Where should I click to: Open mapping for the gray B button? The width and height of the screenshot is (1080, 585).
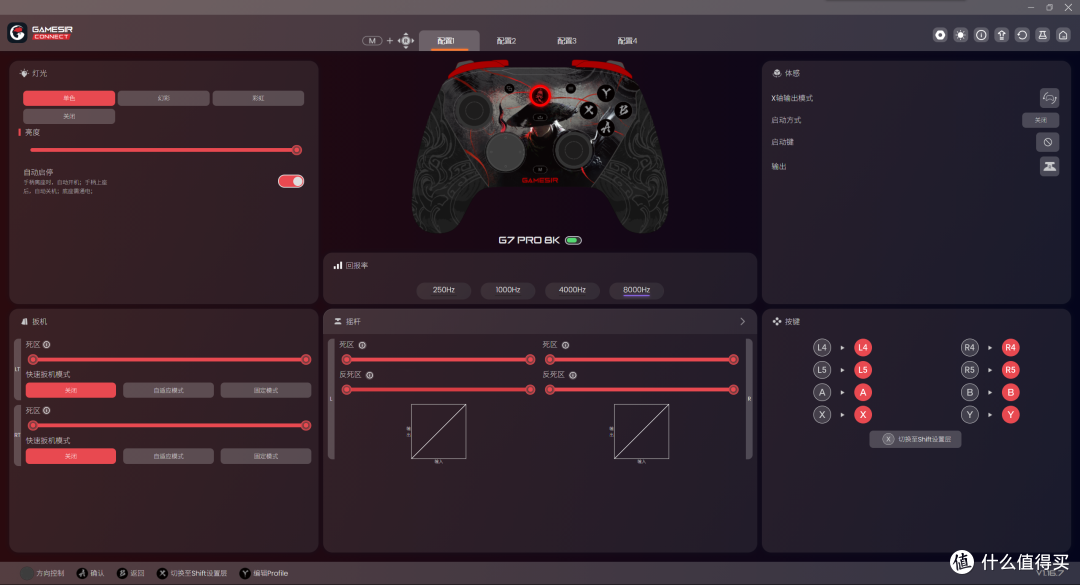click(x=970, y=393)
